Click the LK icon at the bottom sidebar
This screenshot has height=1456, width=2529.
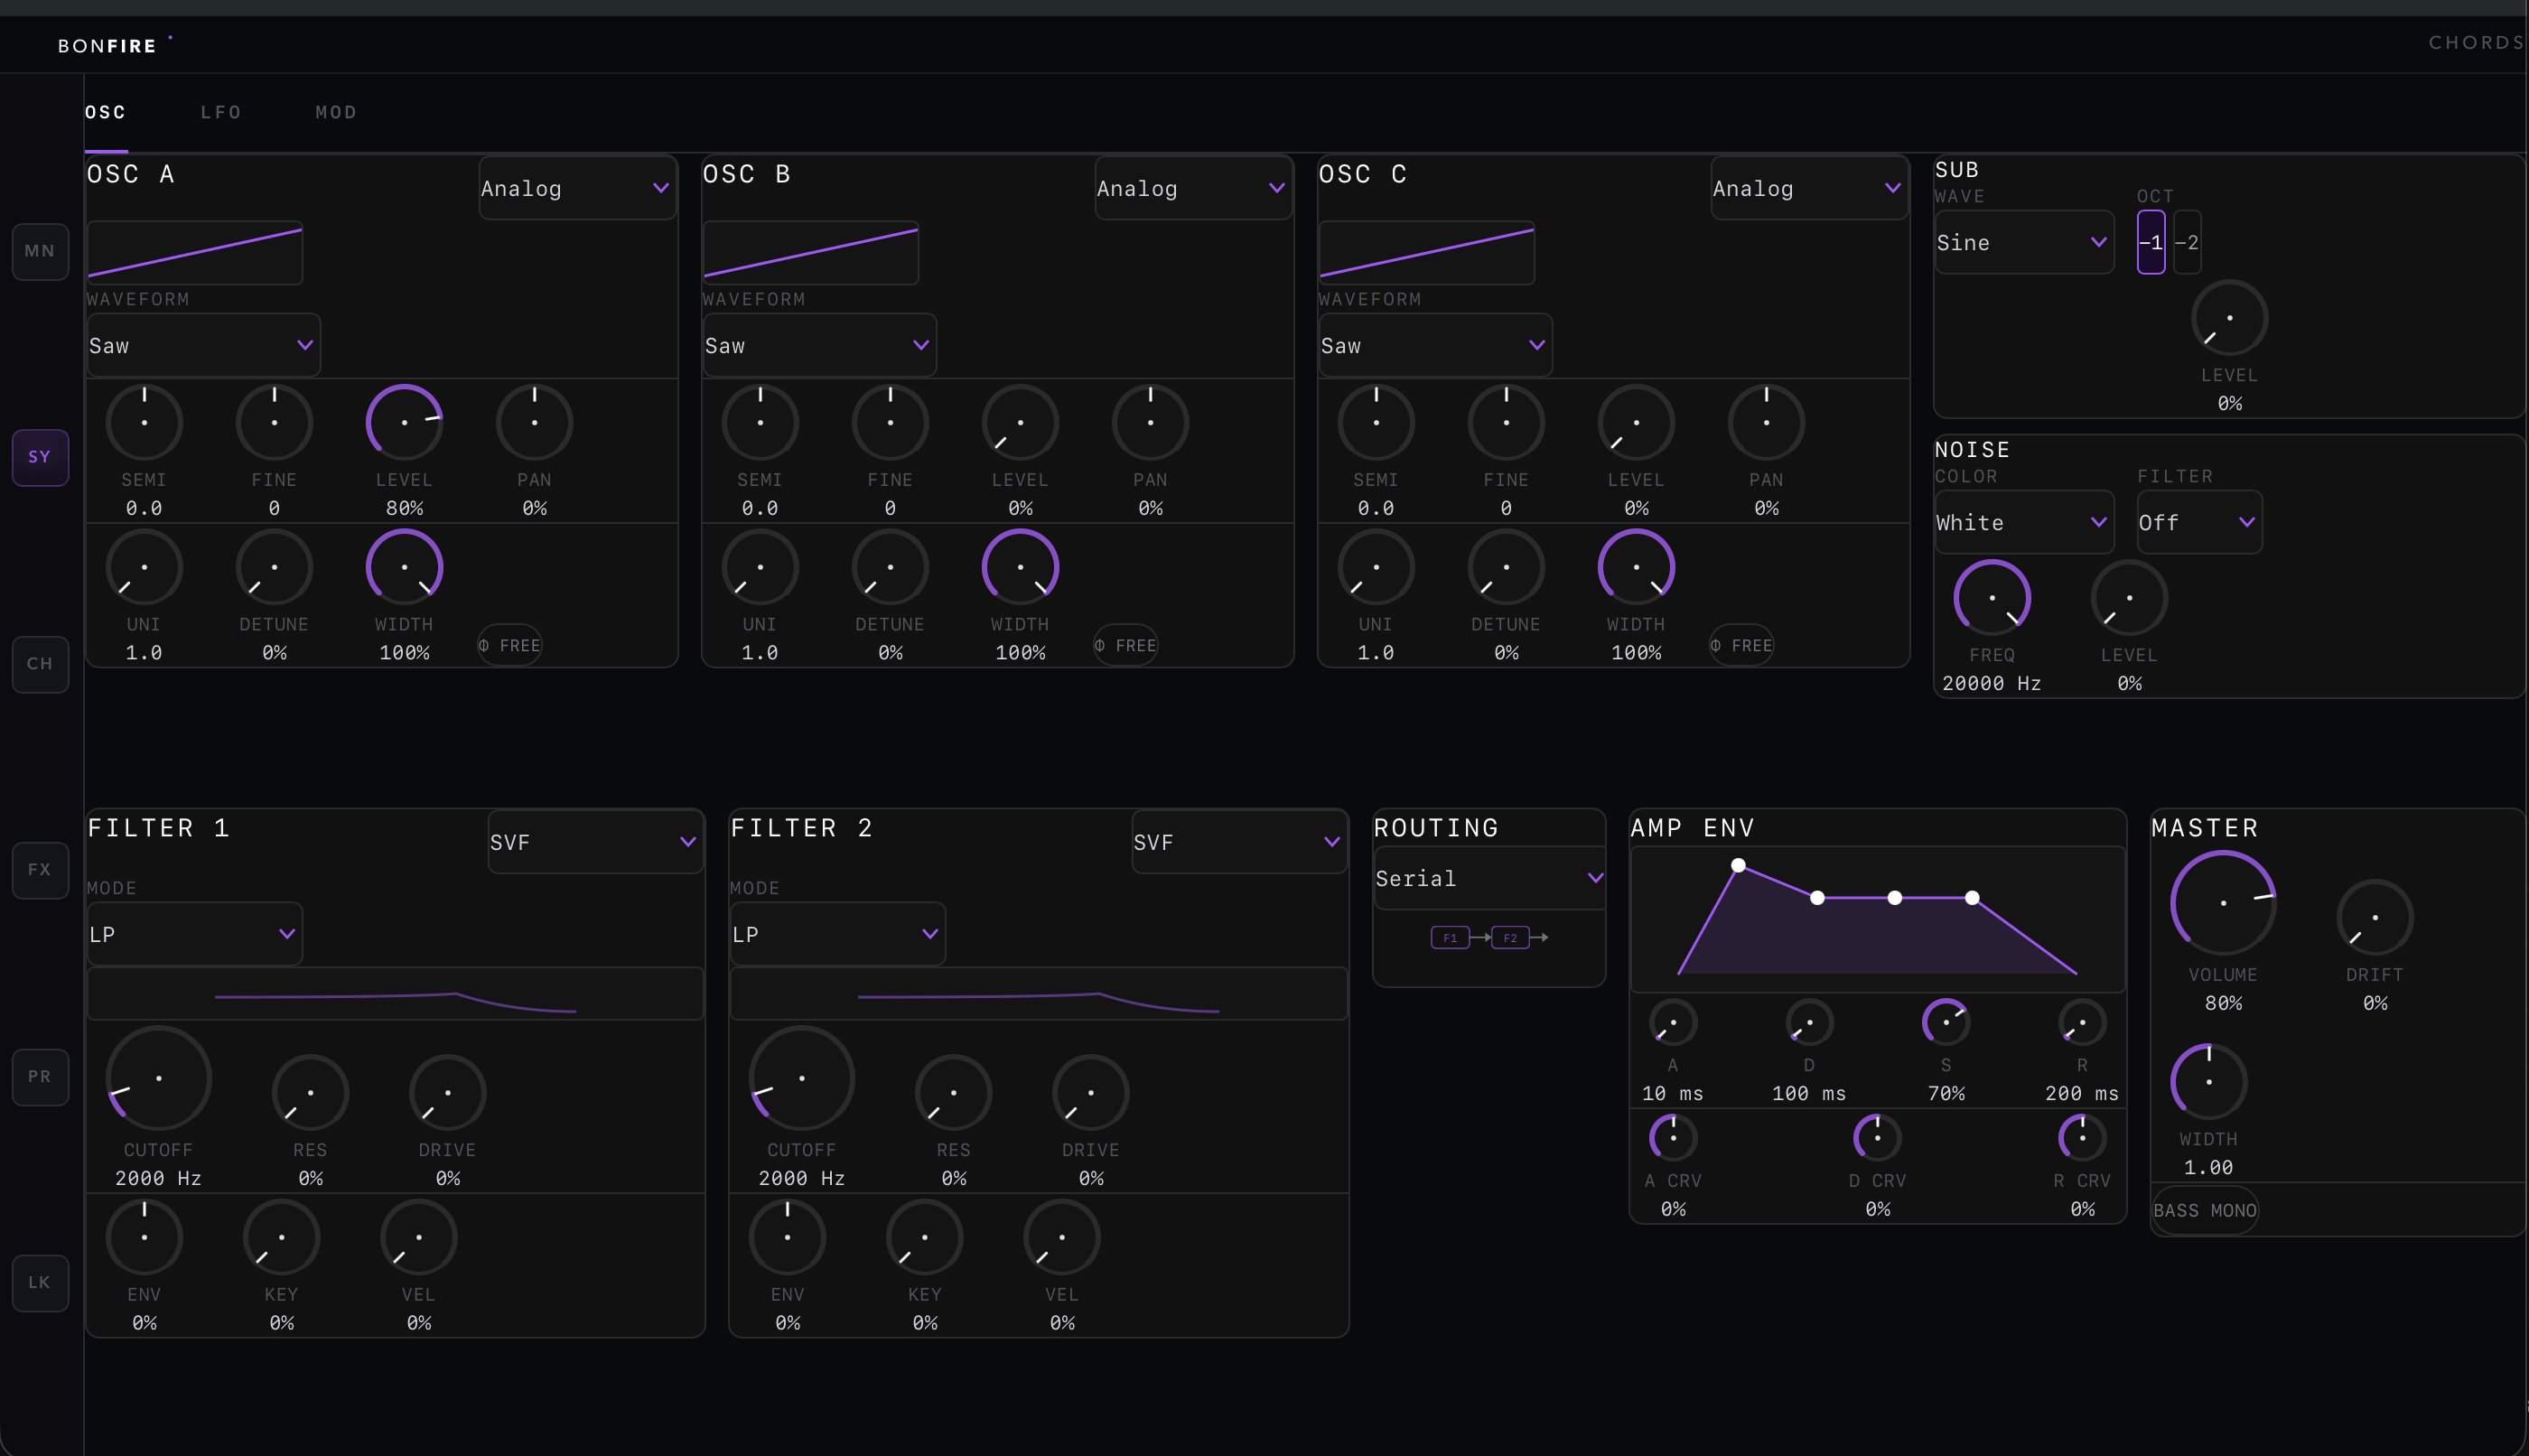[x=39, y=1282]
